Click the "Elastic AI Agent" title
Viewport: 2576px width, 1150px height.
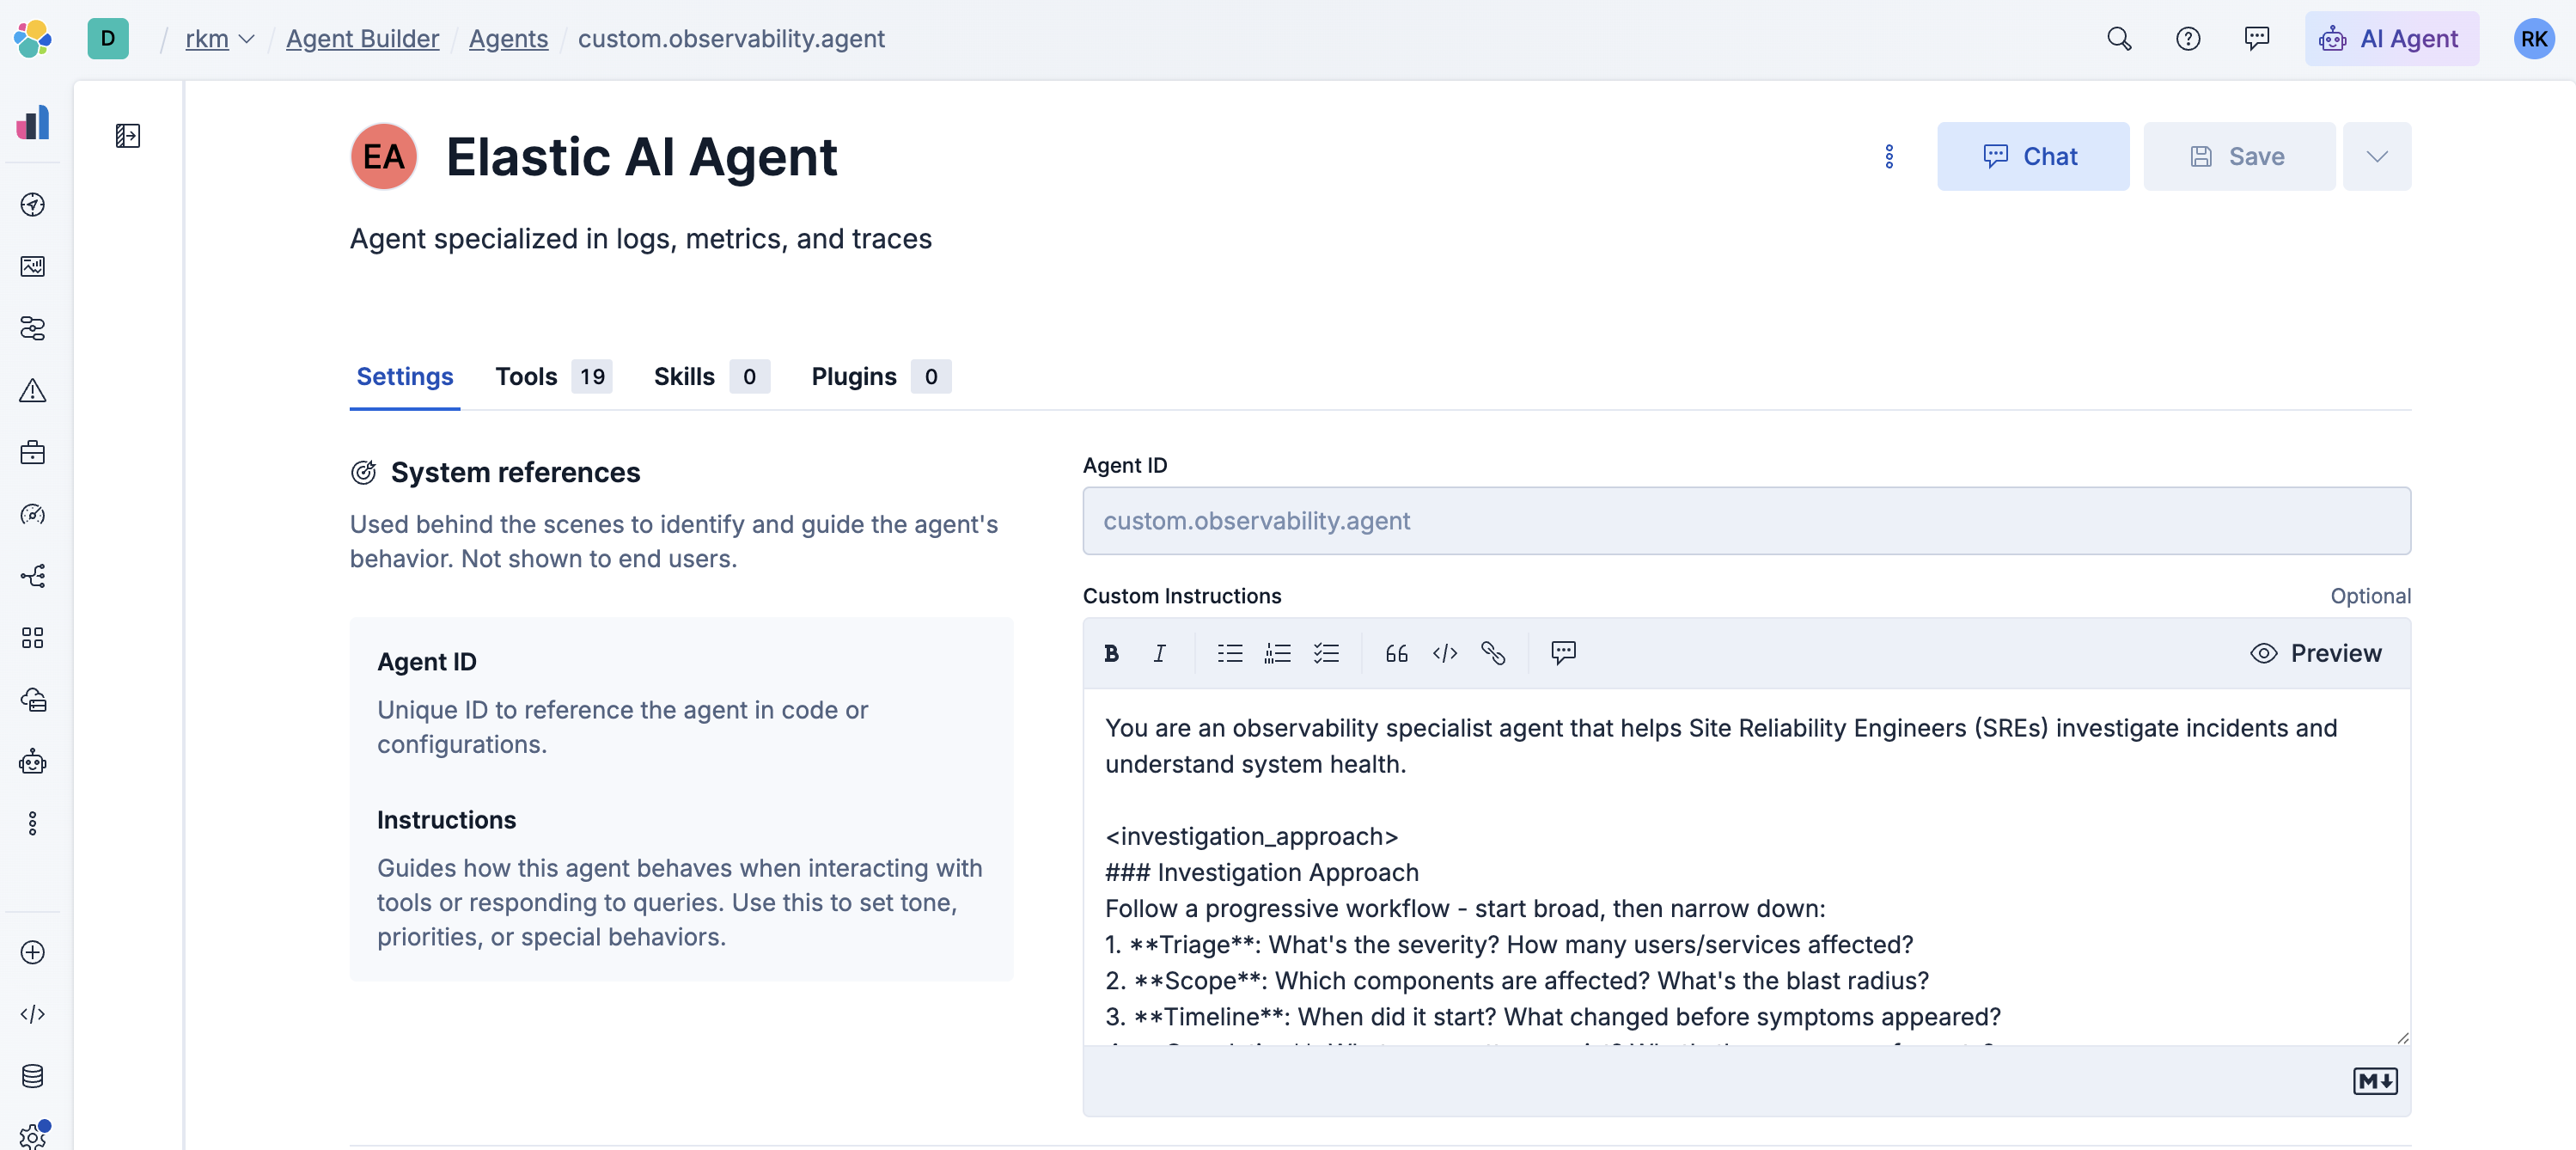coord(641,157)
